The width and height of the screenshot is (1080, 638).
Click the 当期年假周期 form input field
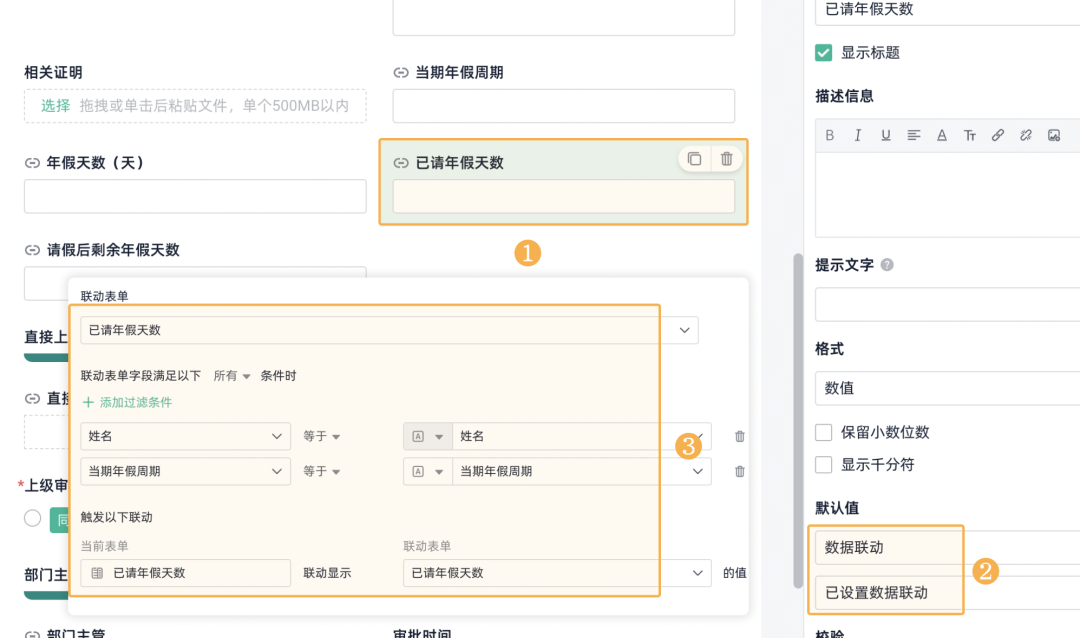point(563,106)
